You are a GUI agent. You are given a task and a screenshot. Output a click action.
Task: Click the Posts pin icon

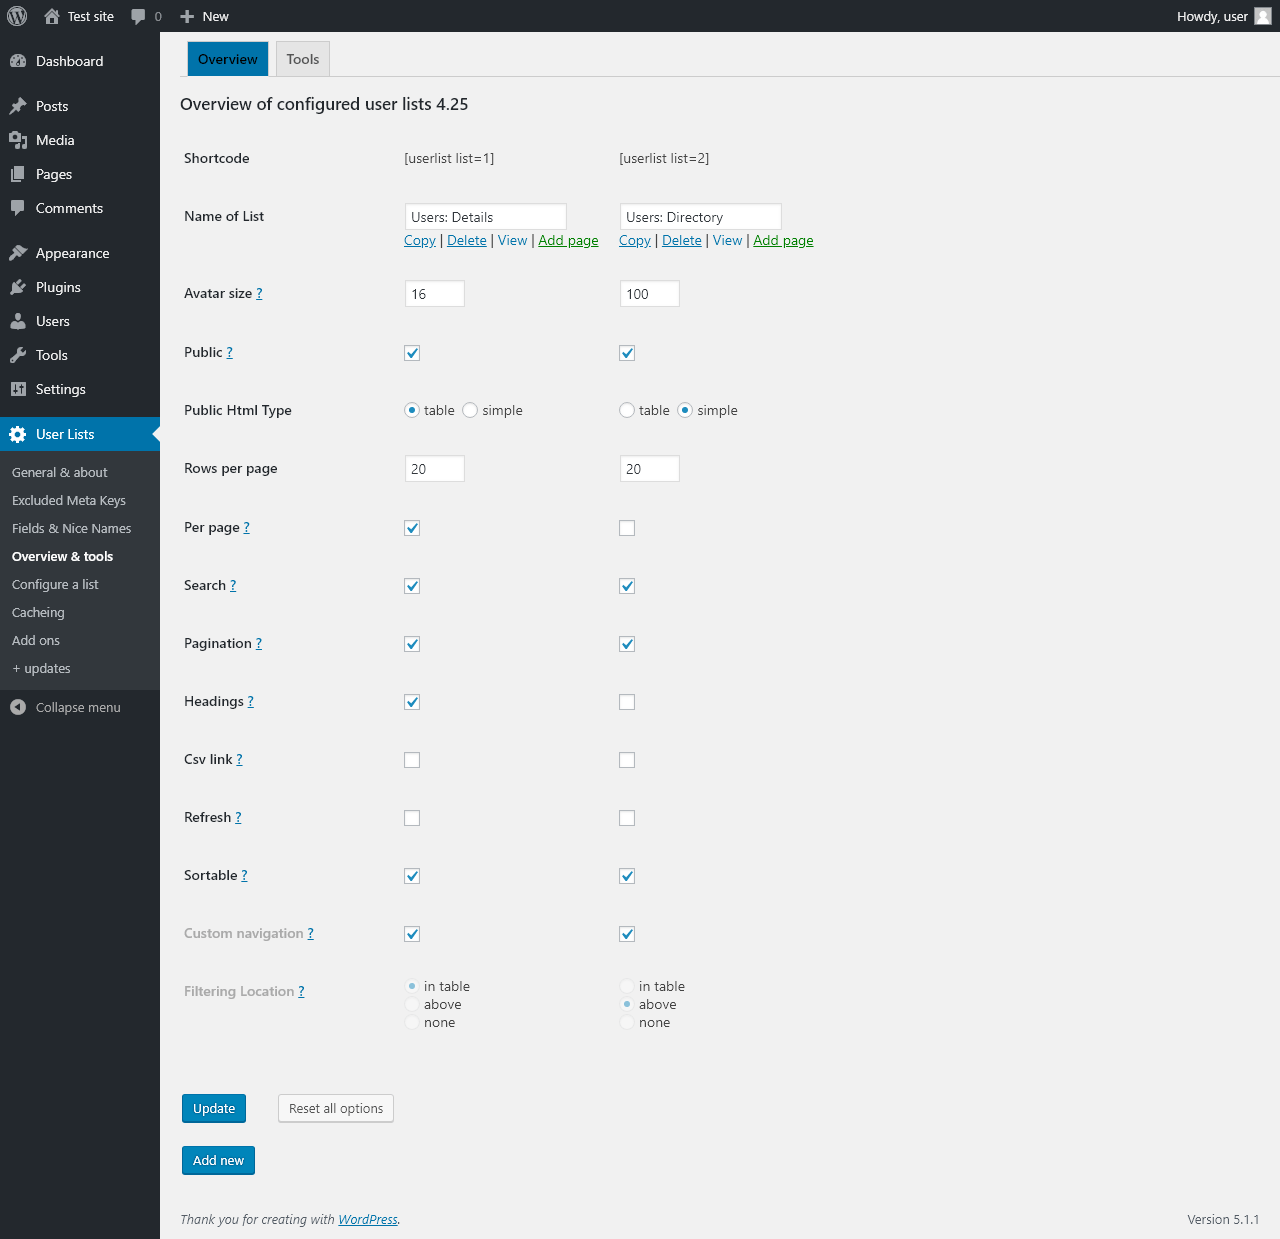click(18, 106)
